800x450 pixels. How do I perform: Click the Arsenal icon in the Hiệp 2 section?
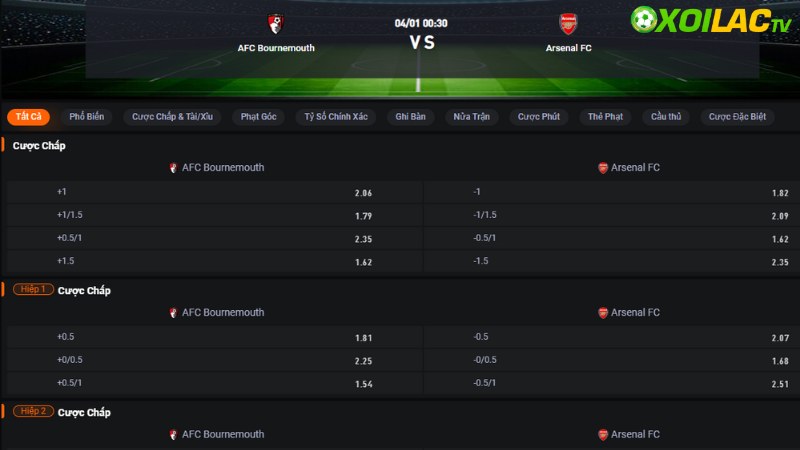pos(603,435)
